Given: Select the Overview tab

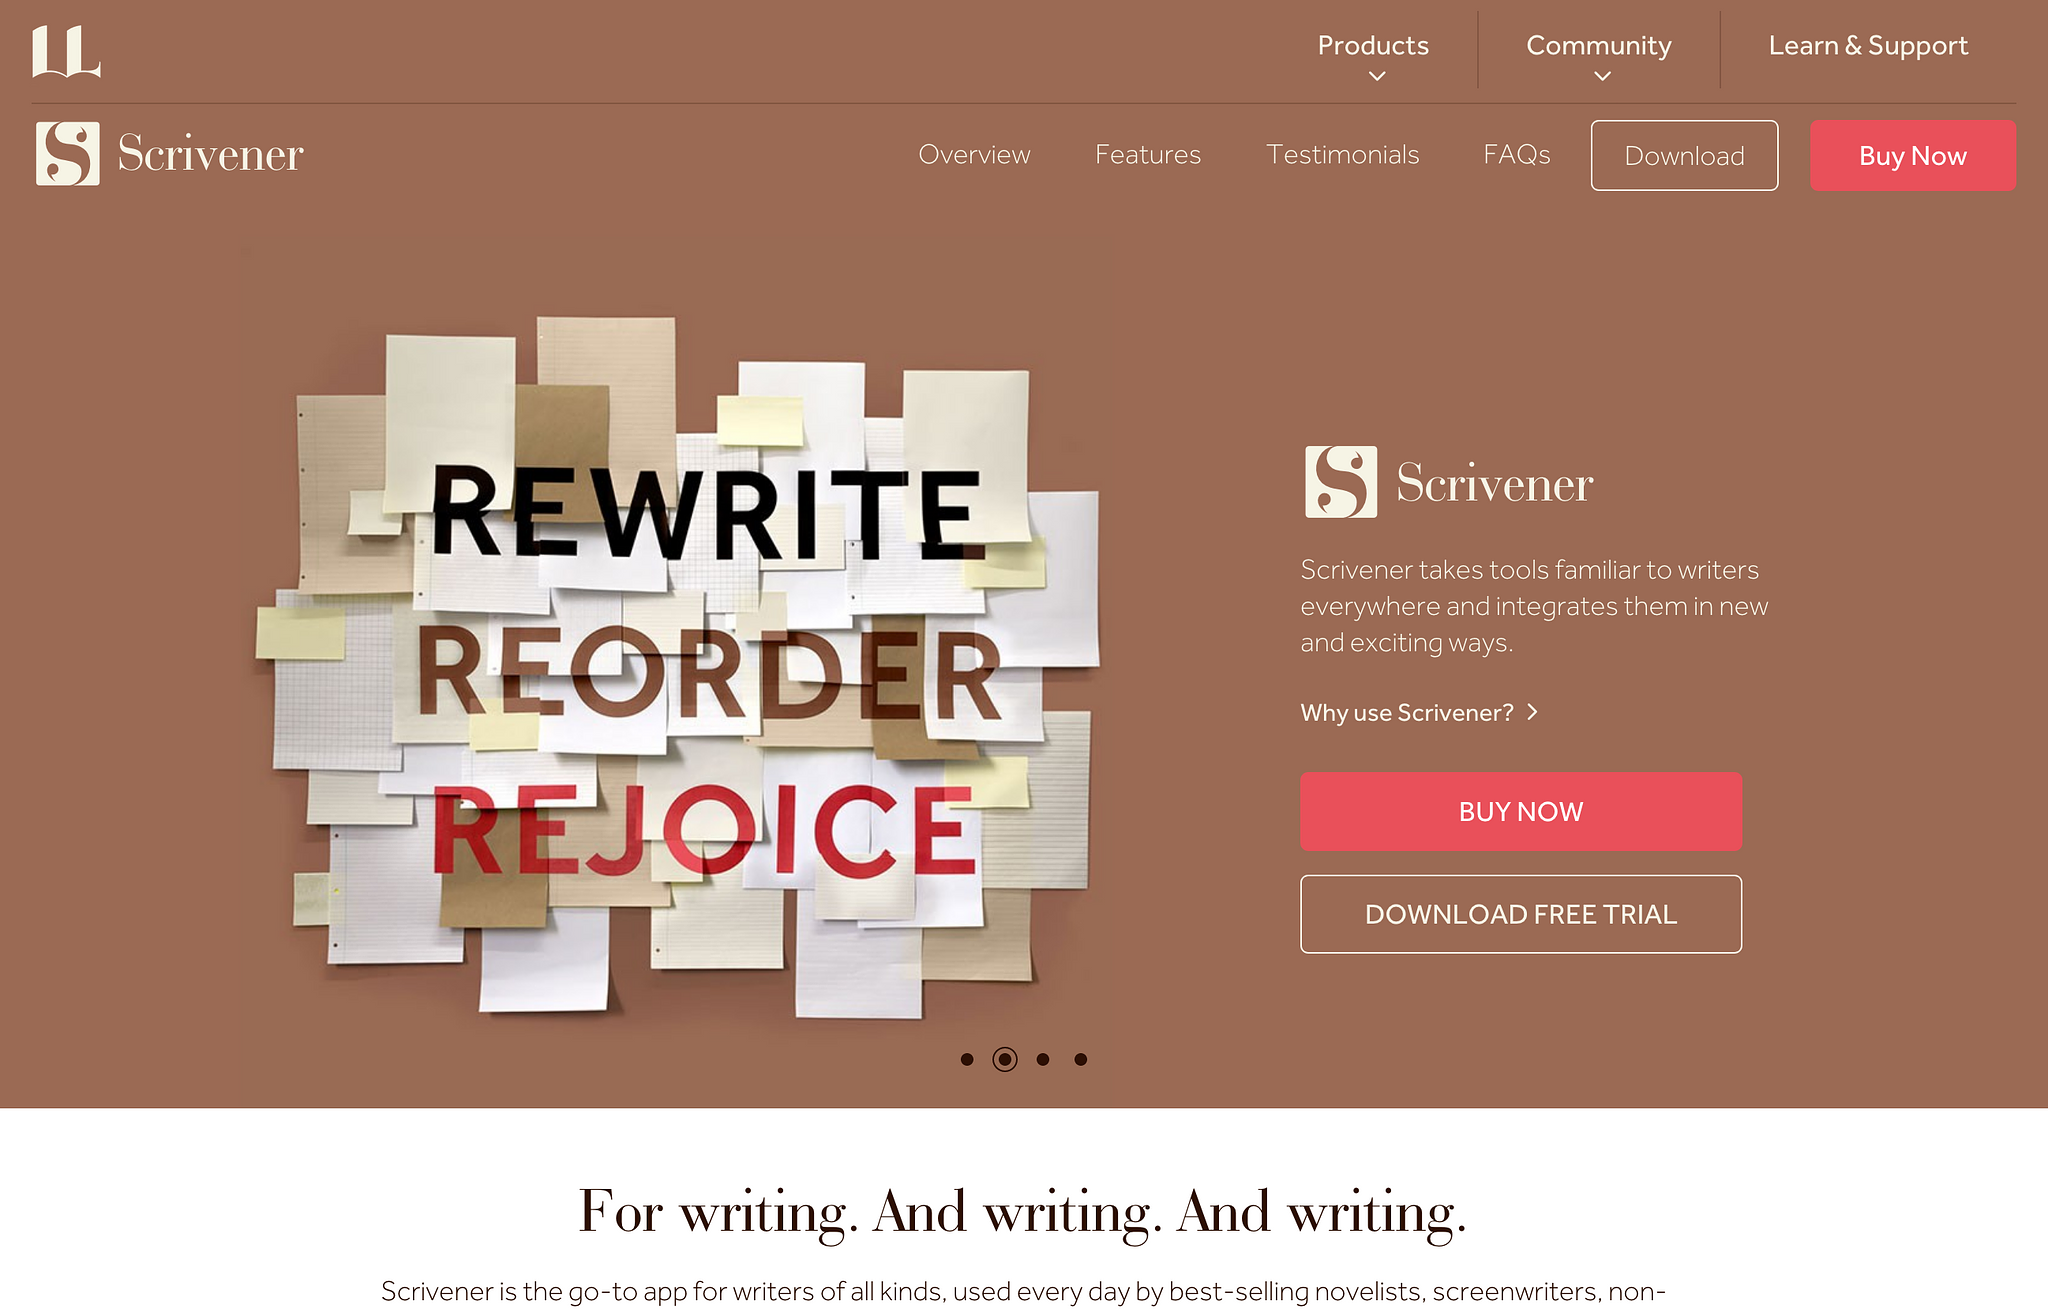Looking at the screenshot, I should pos(975,154).
